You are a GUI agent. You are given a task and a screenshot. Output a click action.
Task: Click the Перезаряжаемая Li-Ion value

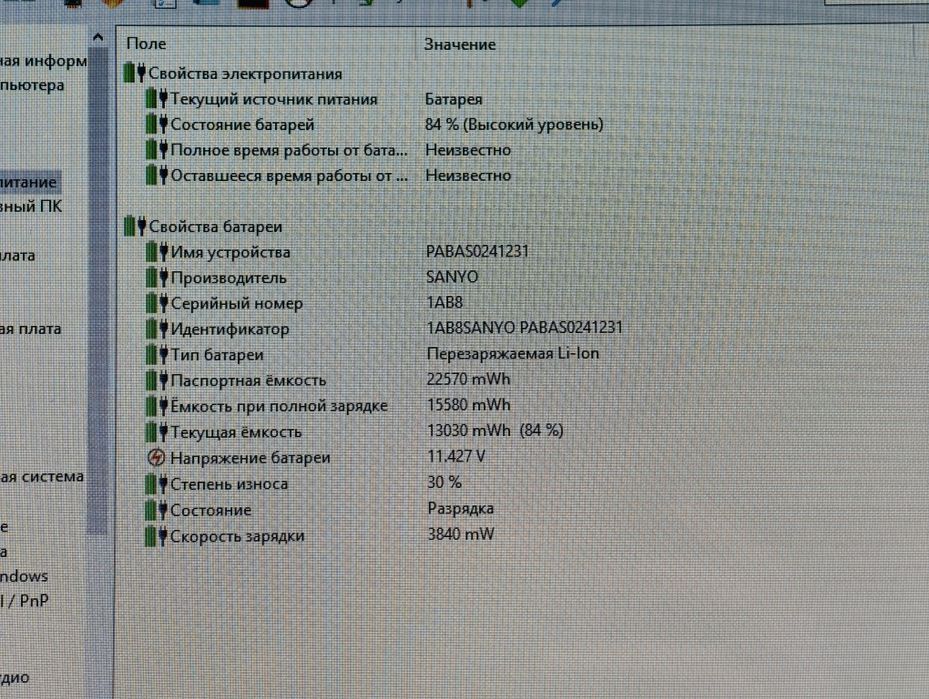(512, 354)
